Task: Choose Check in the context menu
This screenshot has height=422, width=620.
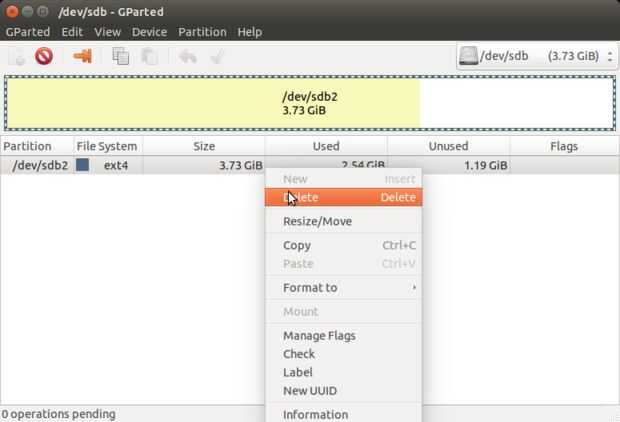Action: pos(343,354)
